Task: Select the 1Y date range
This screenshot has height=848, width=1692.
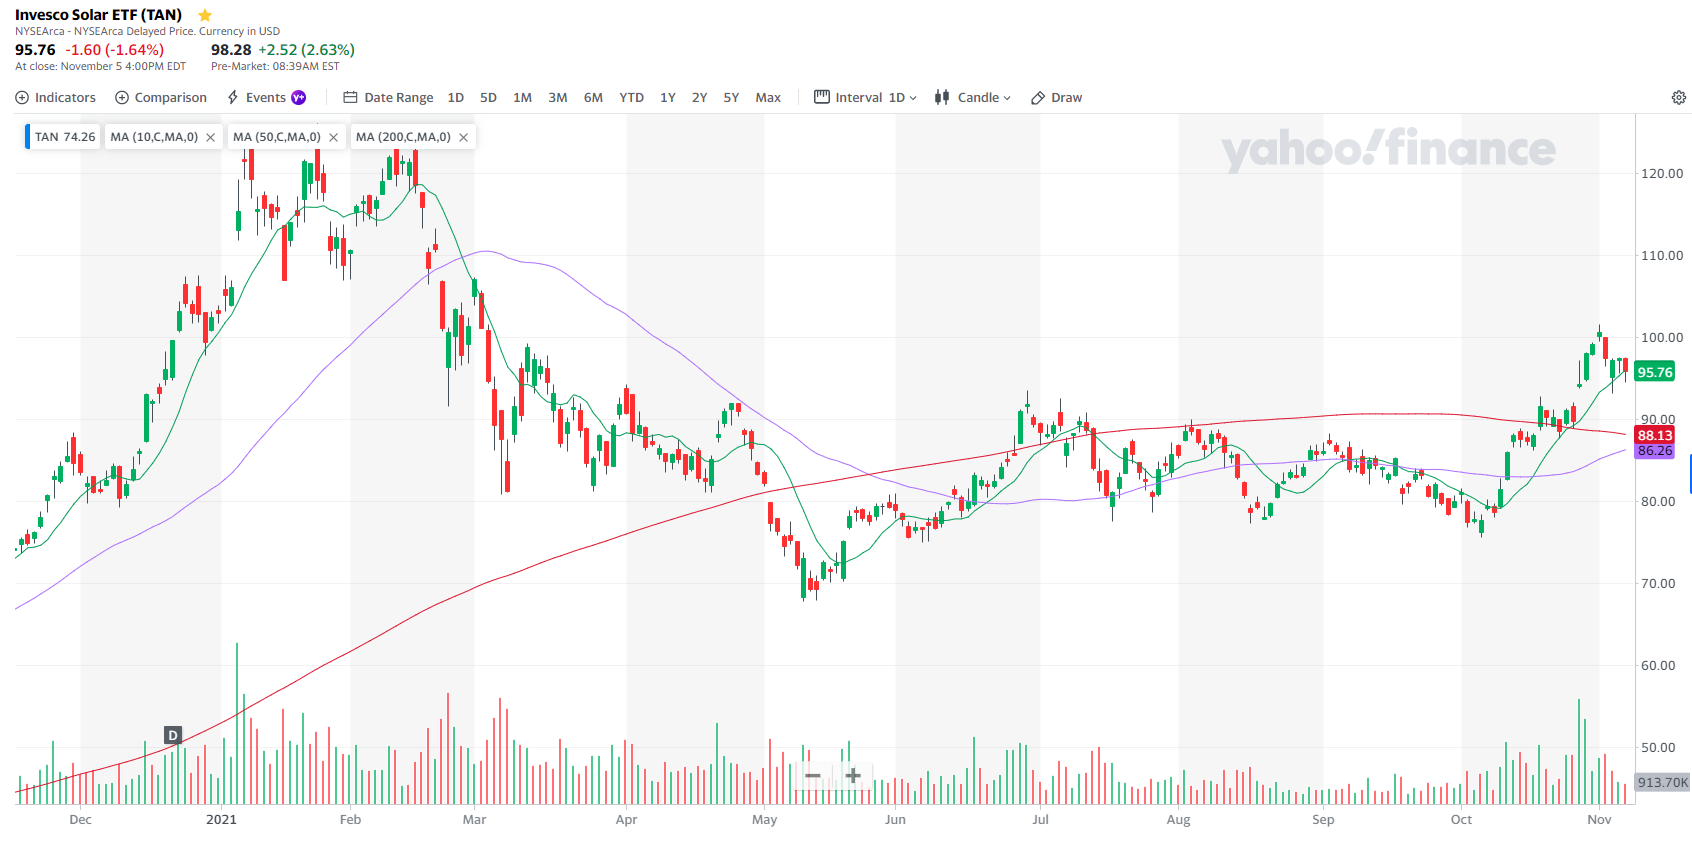Action: coord(668,97)
